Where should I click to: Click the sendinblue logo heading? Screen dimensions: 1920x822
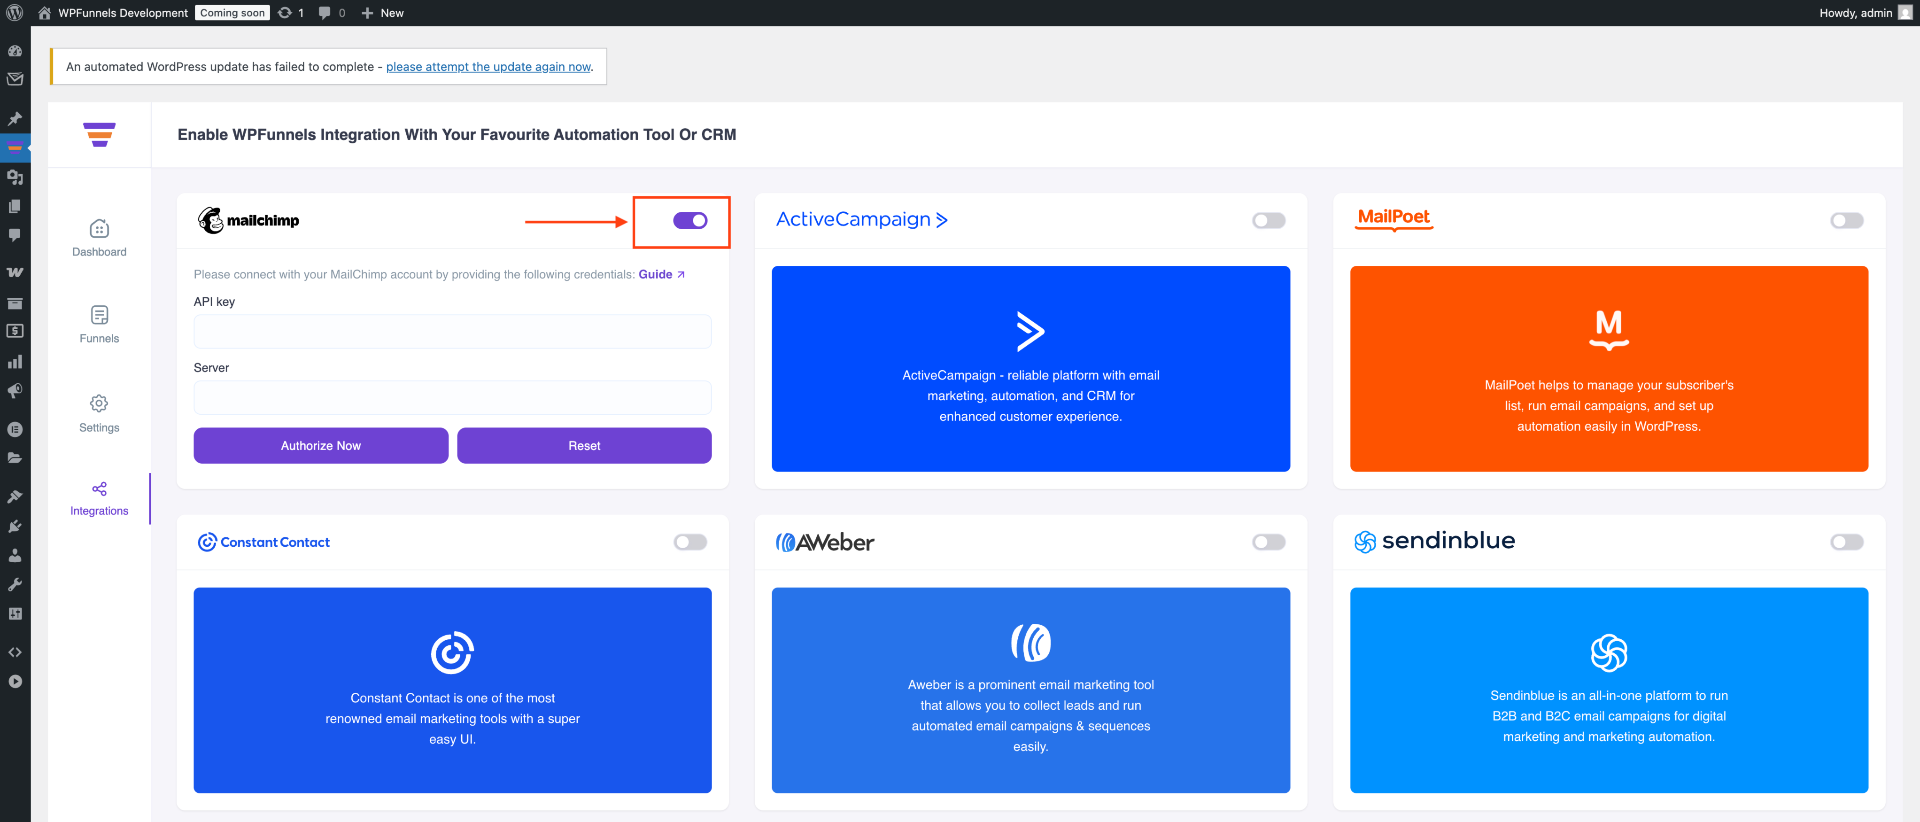click(x=1435, y=541)
